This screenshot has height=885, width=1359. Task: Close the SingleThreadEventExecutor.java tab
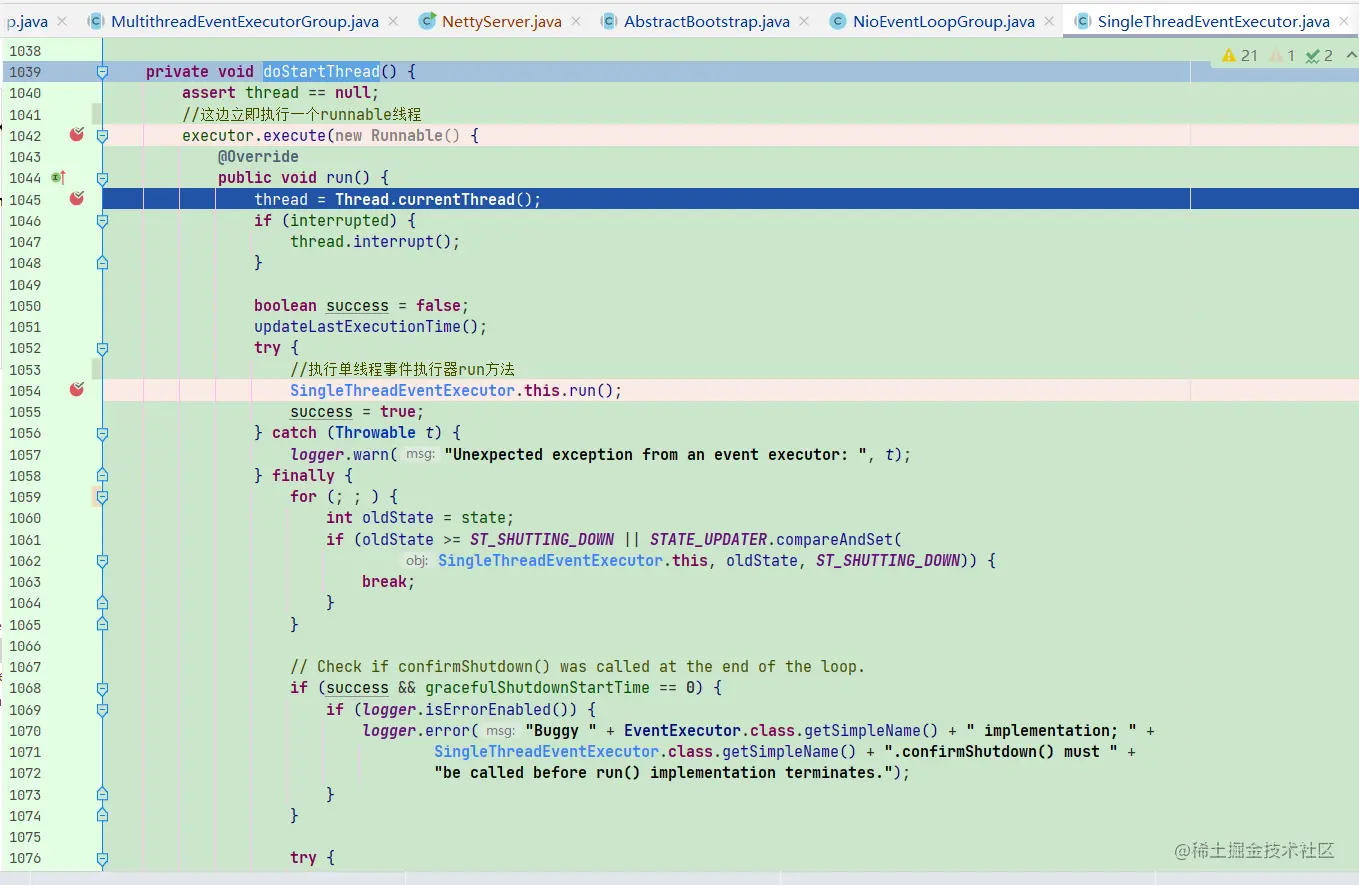coord(1345,21)
